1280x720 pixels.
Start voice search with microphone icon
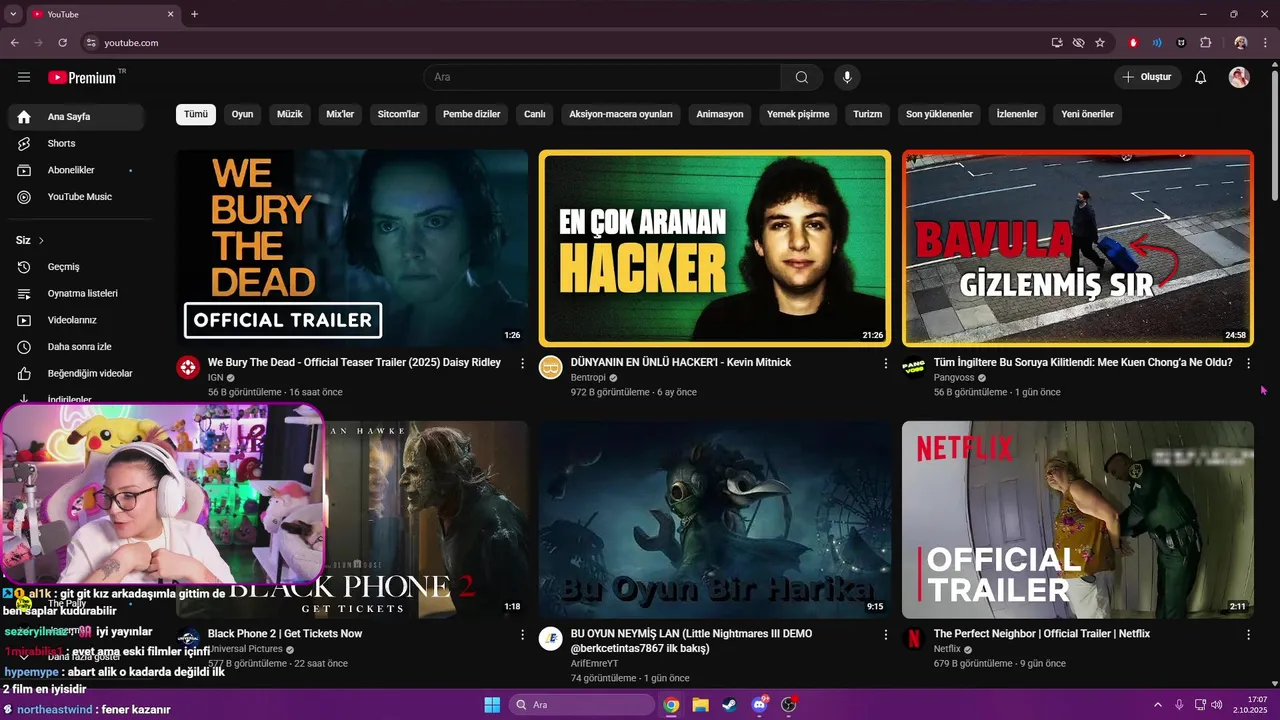pos(847,77)
